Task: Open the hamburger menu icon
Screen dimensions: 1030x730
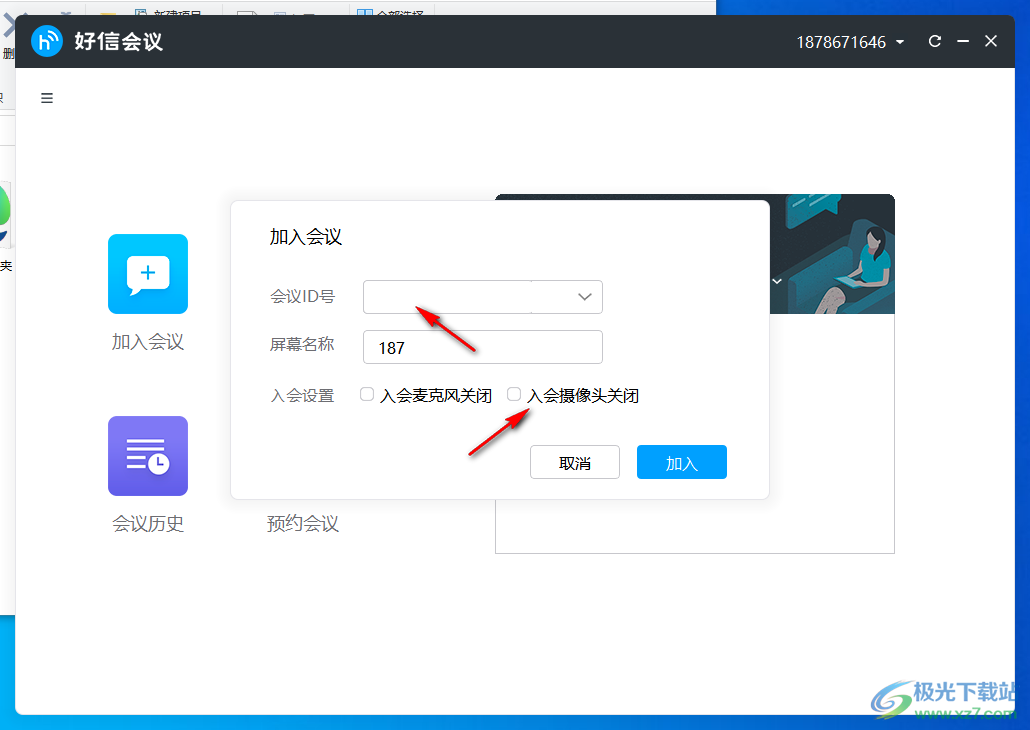Action: (46, 97)
